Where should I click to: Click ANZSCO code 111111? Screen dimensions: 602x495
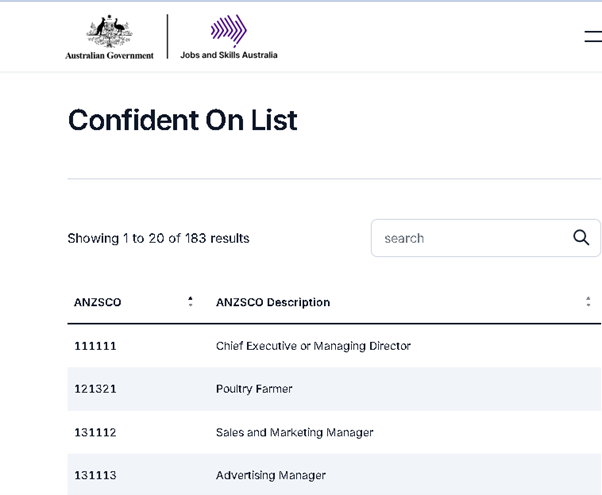click(x=95, y=346)
